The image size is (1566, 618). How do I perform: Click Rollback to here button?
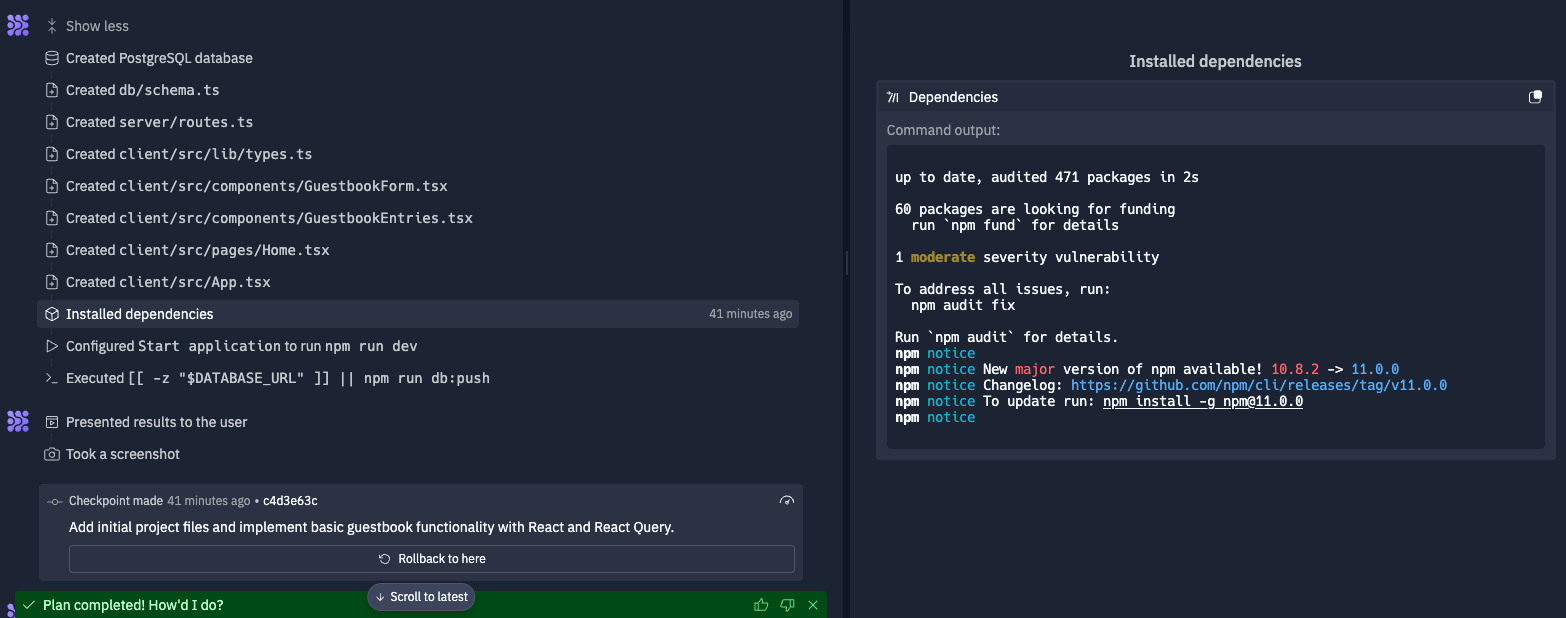(x=432, y=559)
